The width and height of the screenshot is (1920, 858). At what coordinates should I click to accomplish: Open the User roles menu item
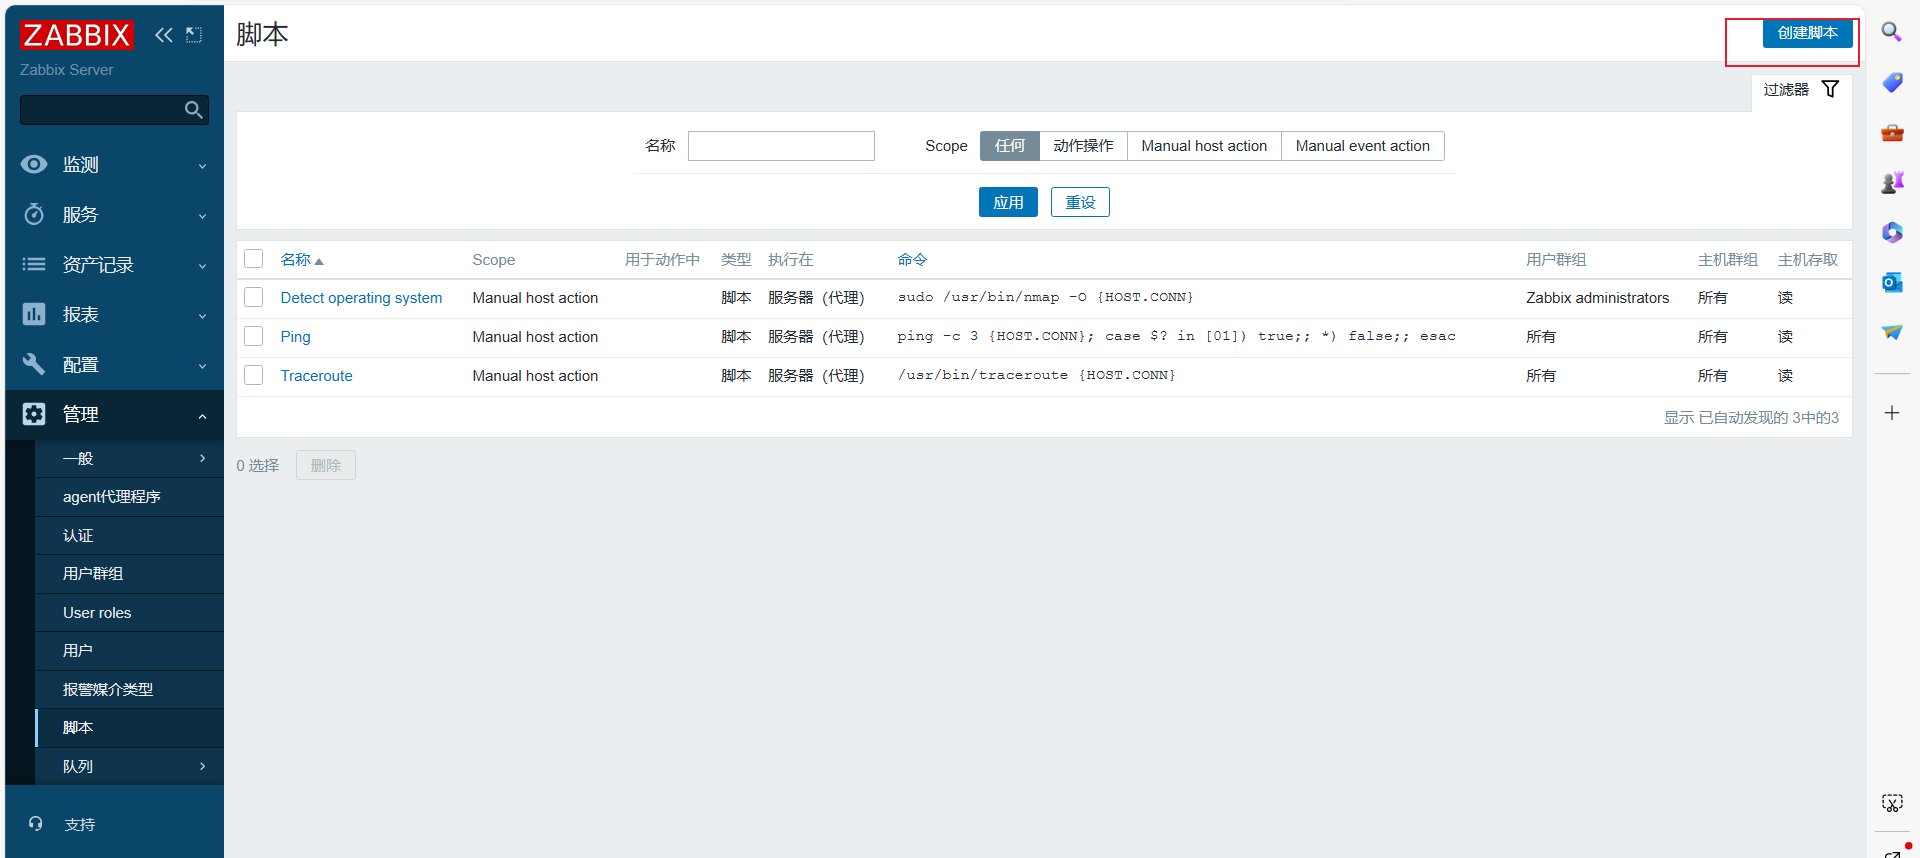coord(129,613)
